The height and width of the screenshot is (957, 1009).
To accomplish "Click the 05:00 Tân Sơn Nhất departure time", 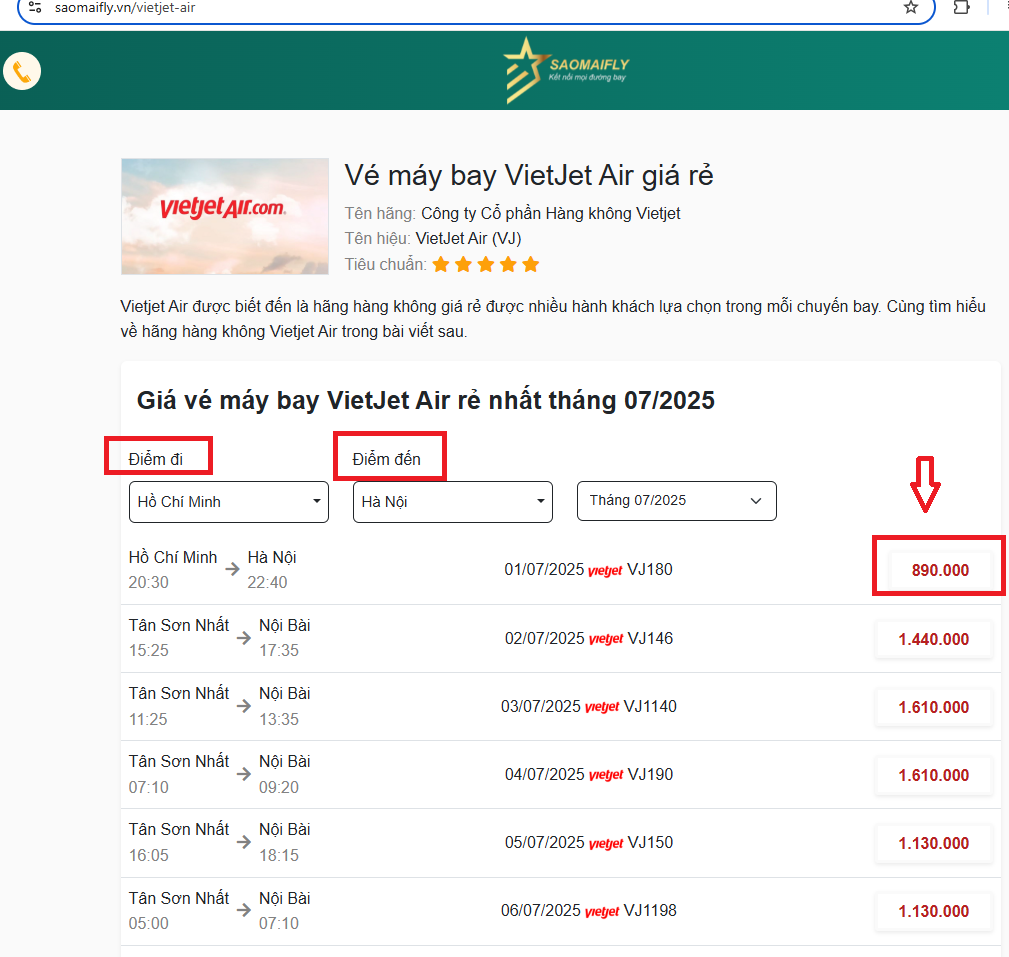I will [149, 924].
